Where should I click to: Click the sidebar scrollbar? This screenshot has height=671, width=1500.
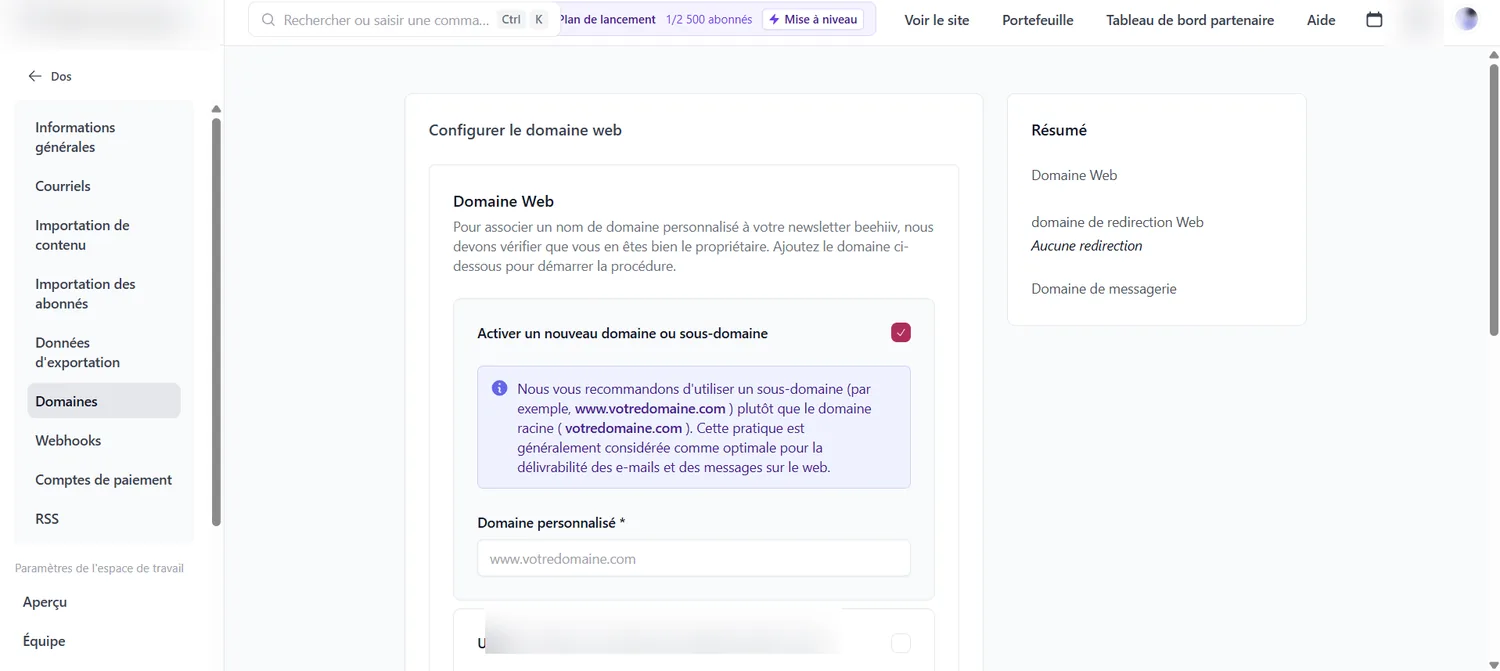click(216, 320)
